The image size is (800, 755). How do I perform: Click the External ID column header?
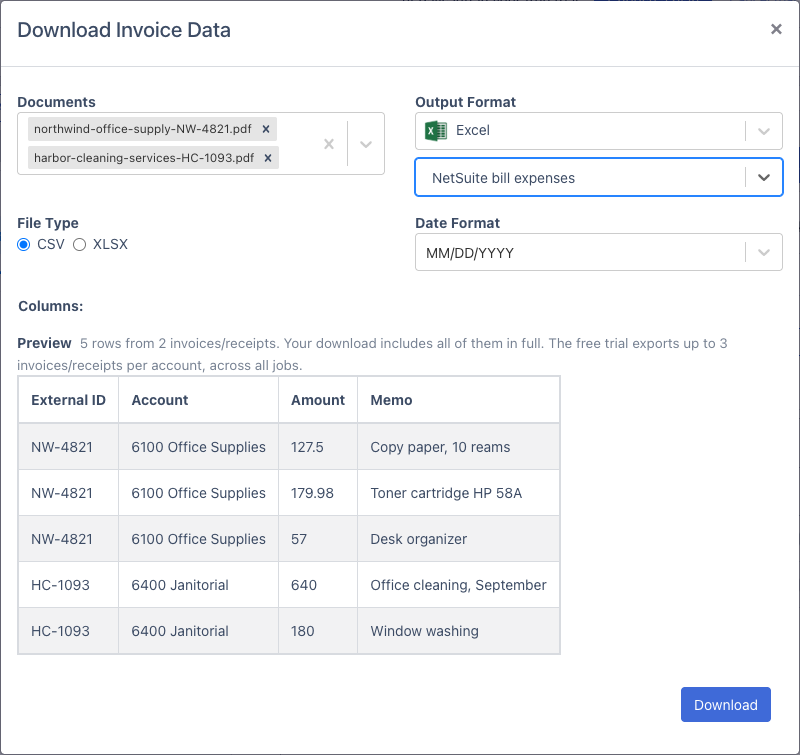68,400
